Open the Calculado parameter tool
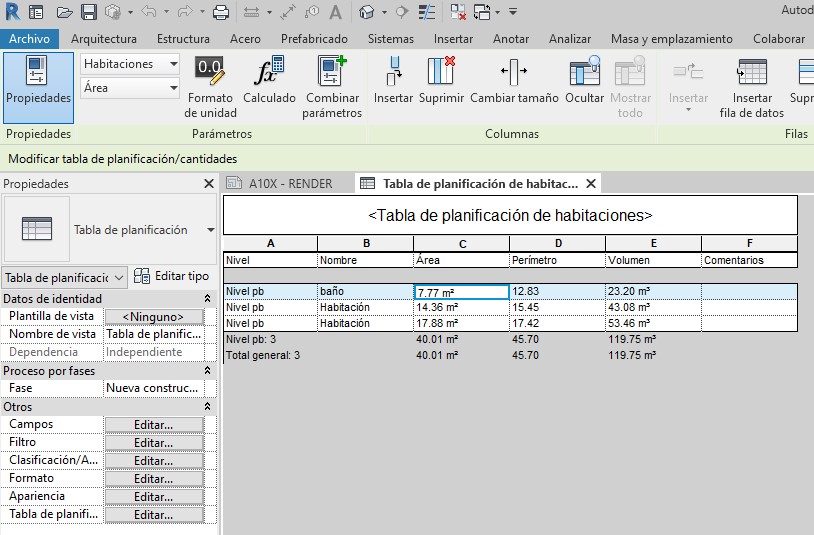The width and height of the screenshot is (814, 535). tap(269, 73)
